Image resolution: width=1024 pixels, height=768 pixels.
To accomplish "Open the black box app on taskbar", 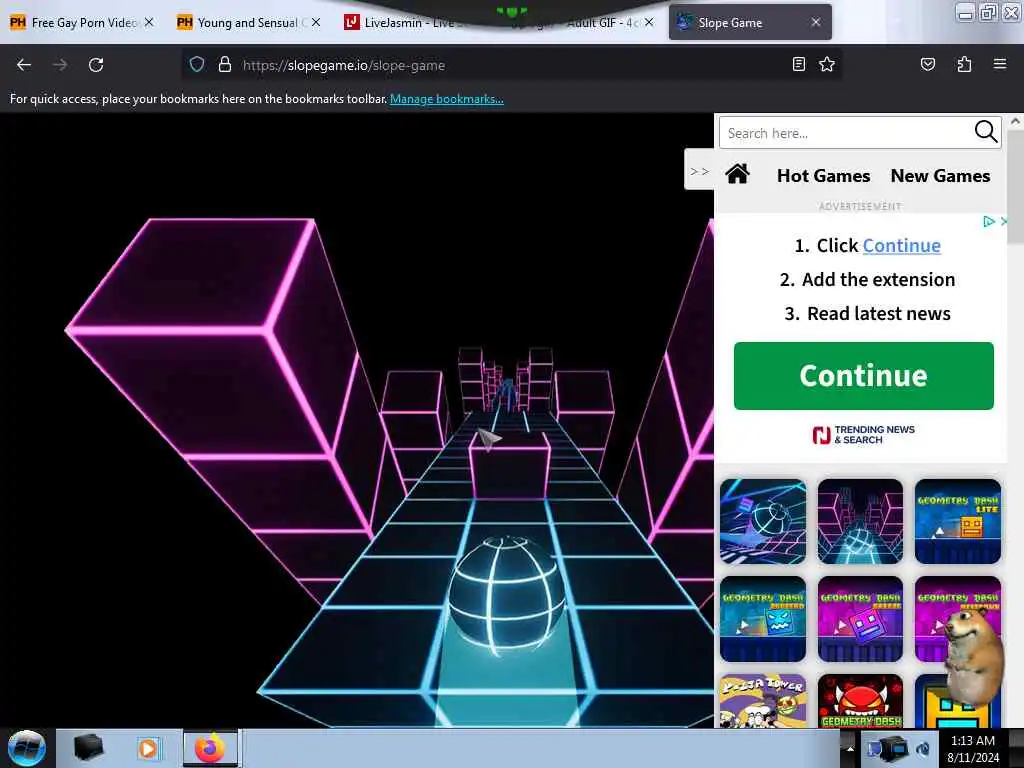I will point(88,748).
